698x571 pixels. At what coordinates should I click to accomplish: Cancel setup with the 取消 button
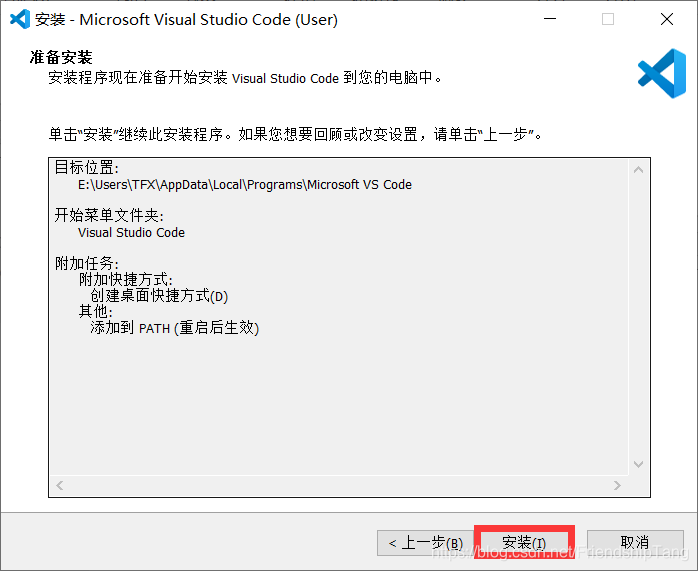tap(635, 543)
